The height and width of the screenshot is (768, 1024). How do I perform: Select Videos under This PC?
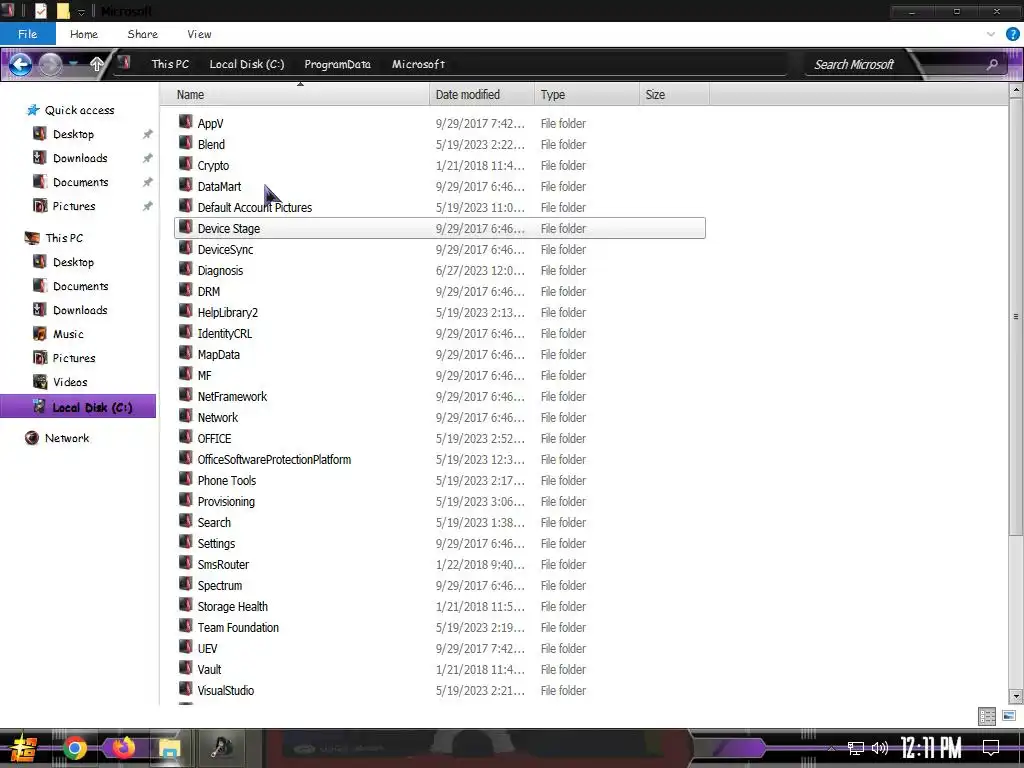(70, 382)
